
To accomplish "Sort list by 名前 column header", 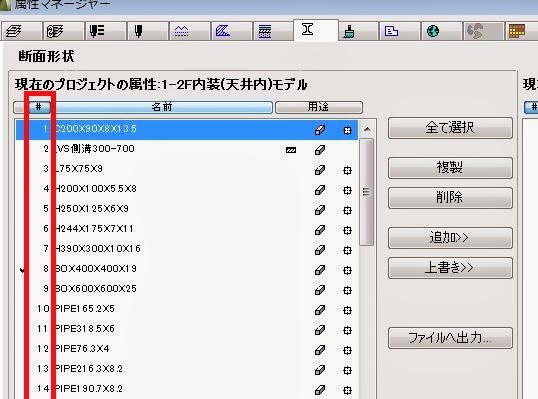I will (x=162, y=107).
